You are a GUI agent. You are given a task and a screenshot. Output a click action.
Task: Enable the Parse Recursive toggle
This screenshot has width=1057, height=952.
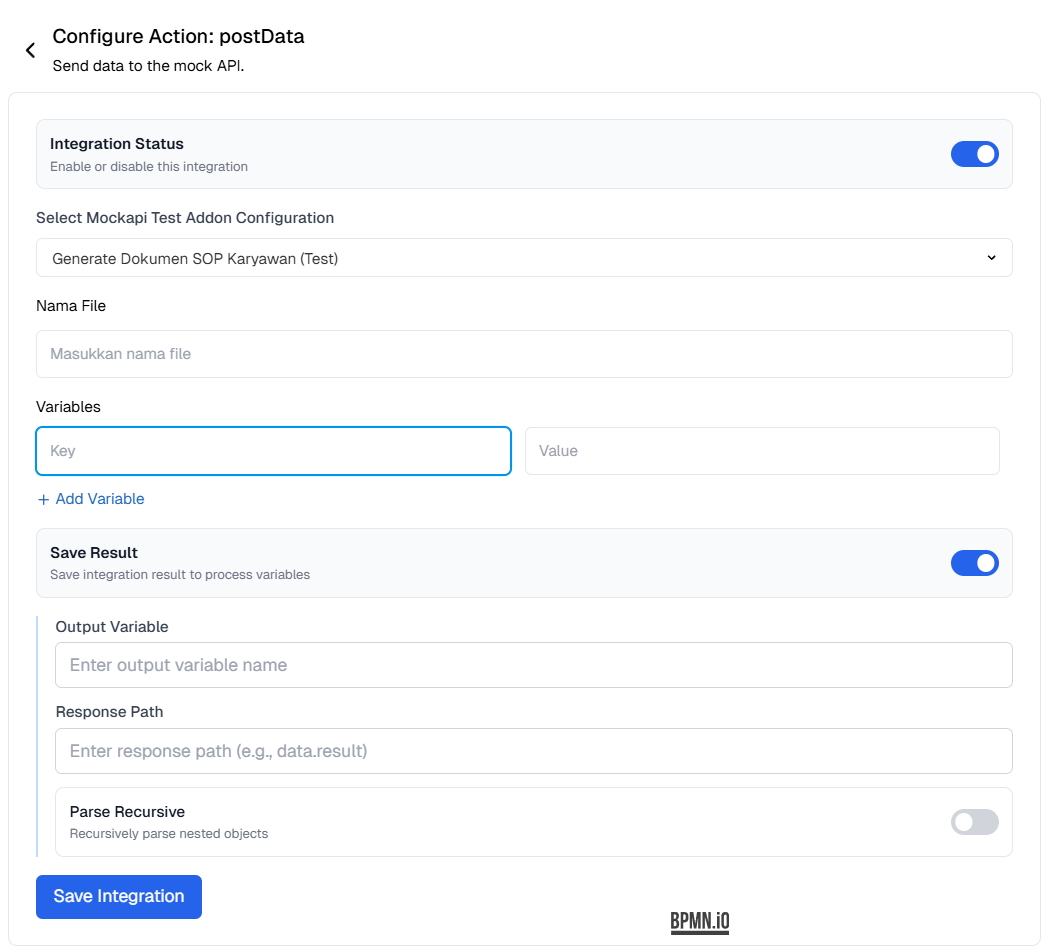[974, 821]
